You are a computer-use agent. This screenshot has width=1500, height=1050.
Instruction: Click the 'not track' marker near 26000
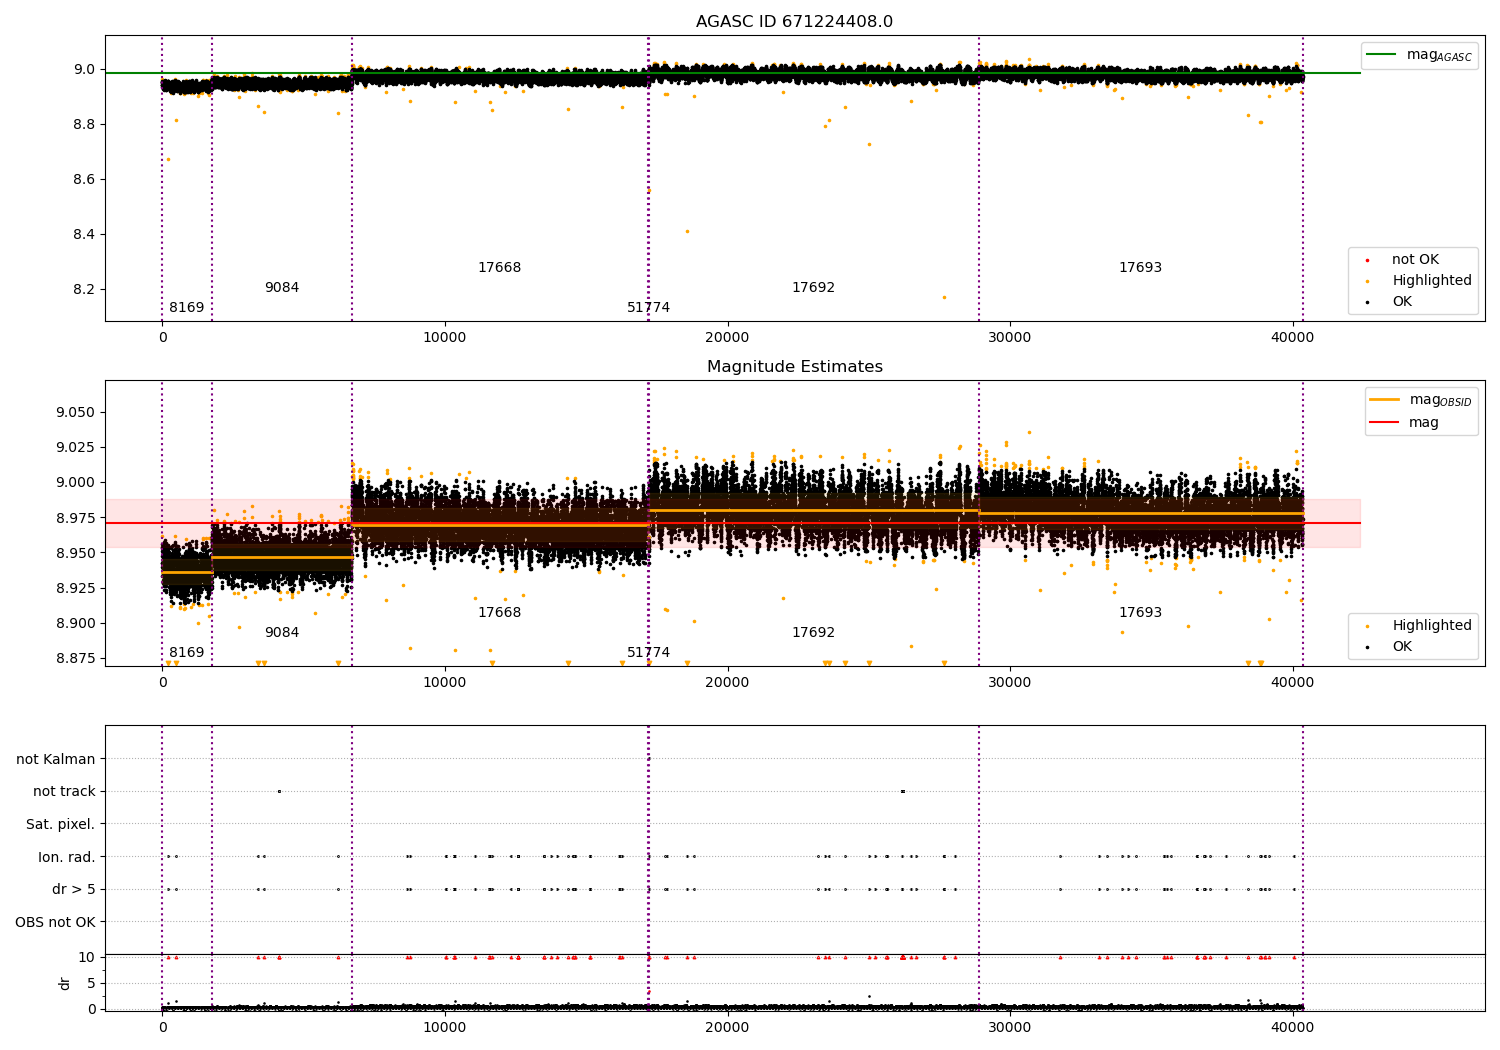903,791
